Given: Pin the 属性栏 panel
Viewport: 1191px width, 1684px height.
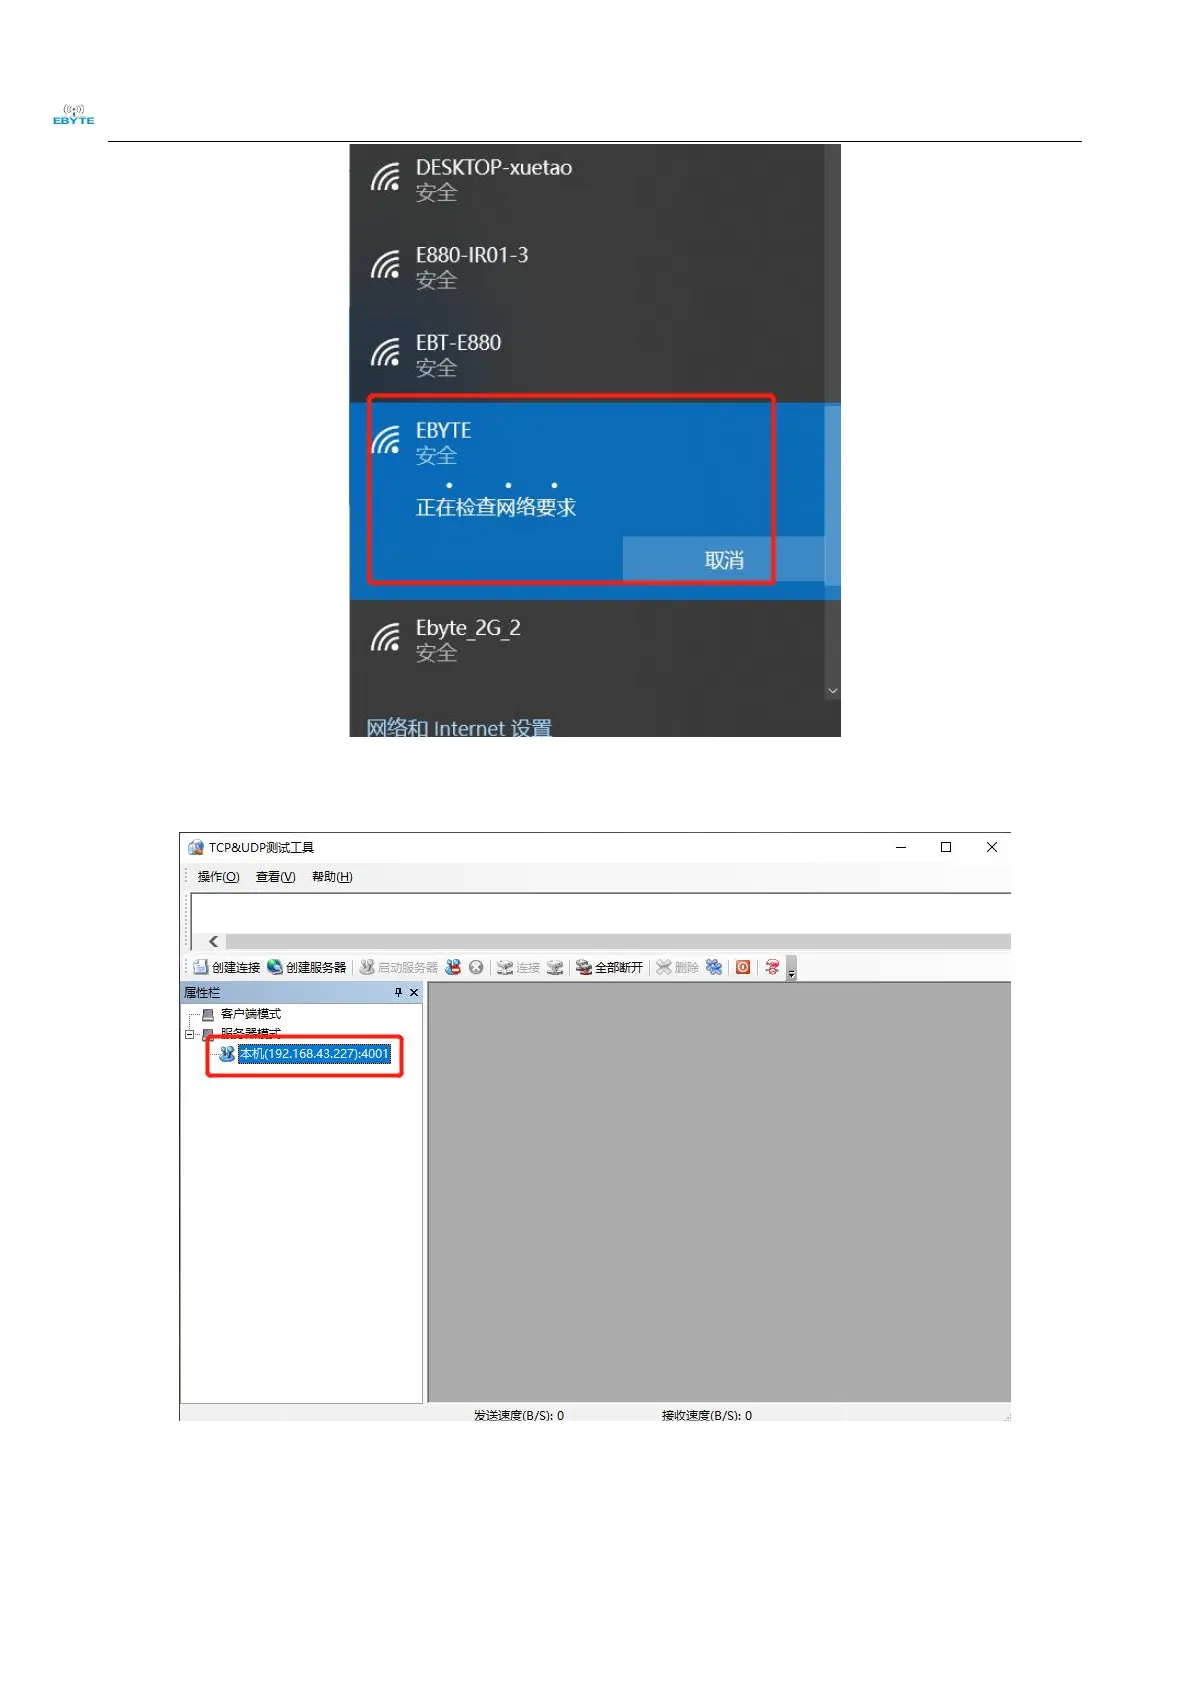Looking at the screenshot, I should click(398, 992).
